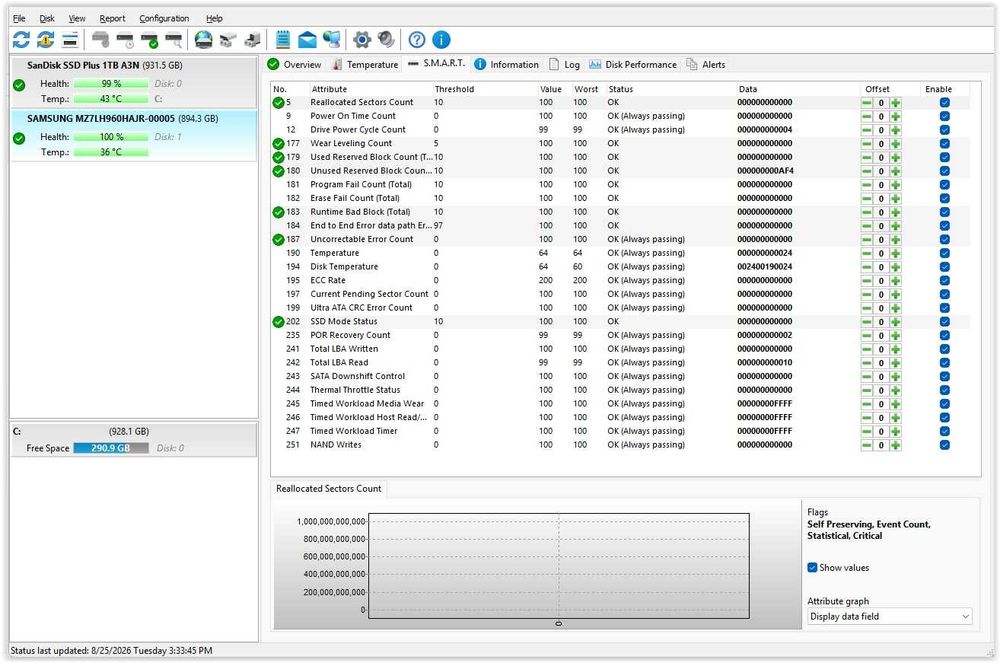Click the stacked drives toolbar icon

pos(228,40)
